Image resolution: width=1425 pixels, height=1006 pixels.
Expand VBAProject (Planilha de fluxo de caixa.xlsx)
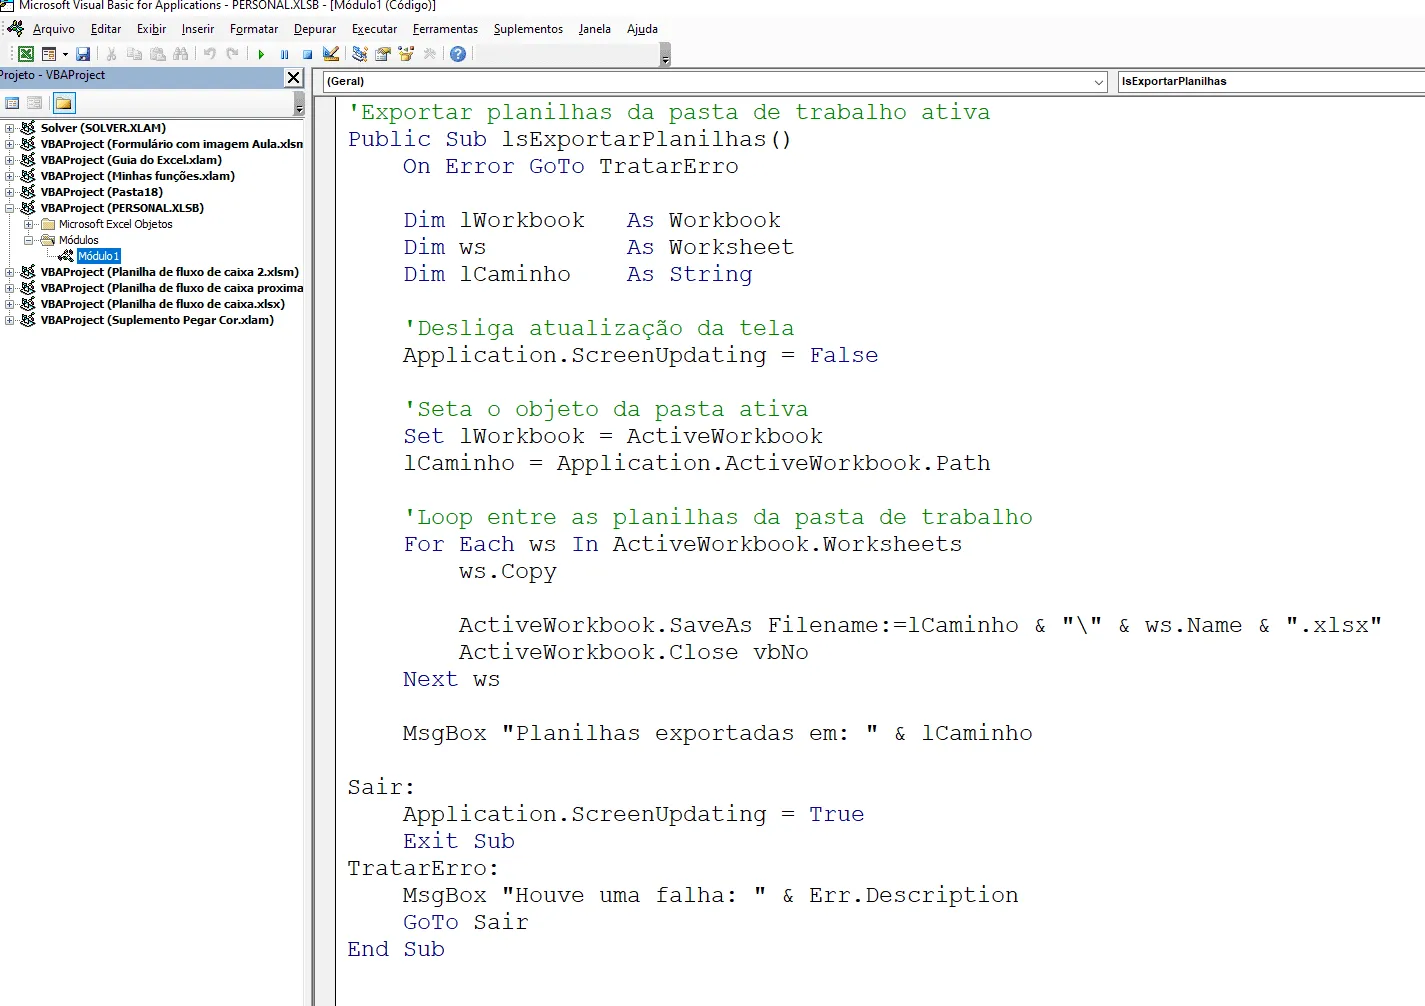(10, 304)
